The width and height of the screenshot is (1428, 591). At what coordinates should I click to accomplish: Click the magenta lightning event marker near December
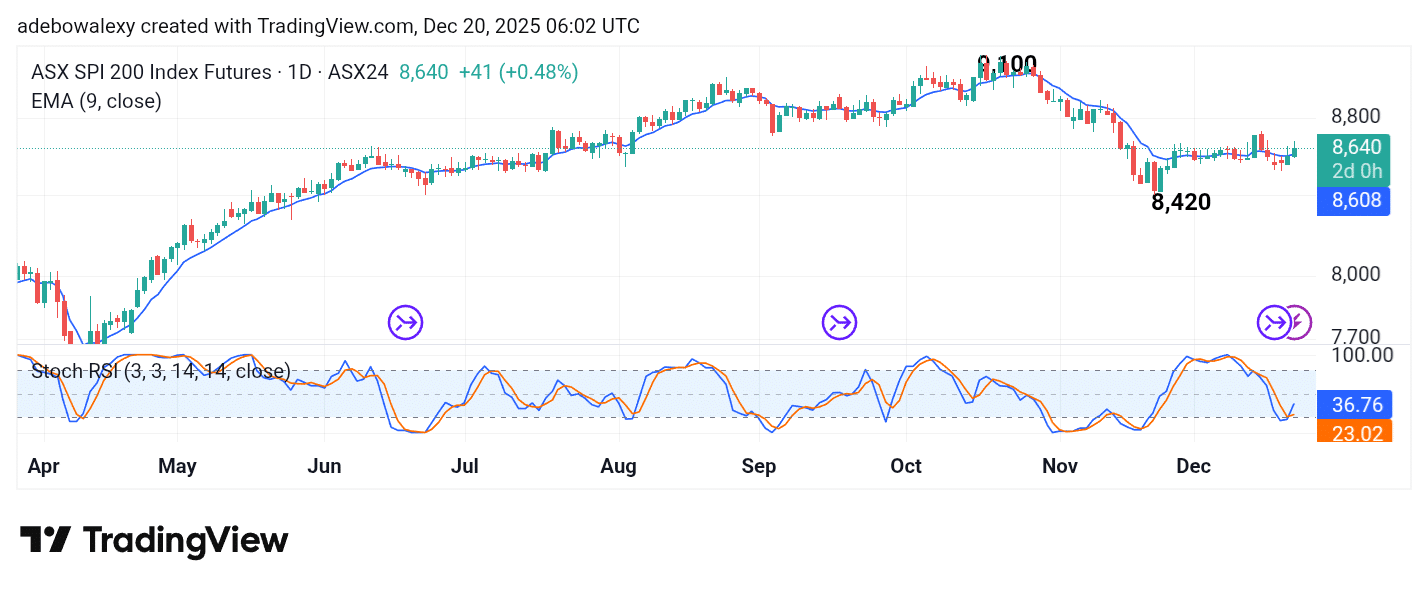pyautogui.click(x=1297, y=320)
